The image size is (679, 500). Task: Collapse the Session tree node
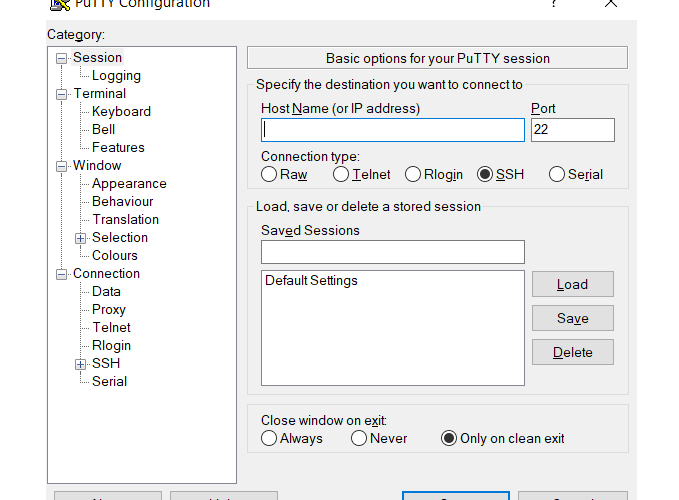pos(61,58)
